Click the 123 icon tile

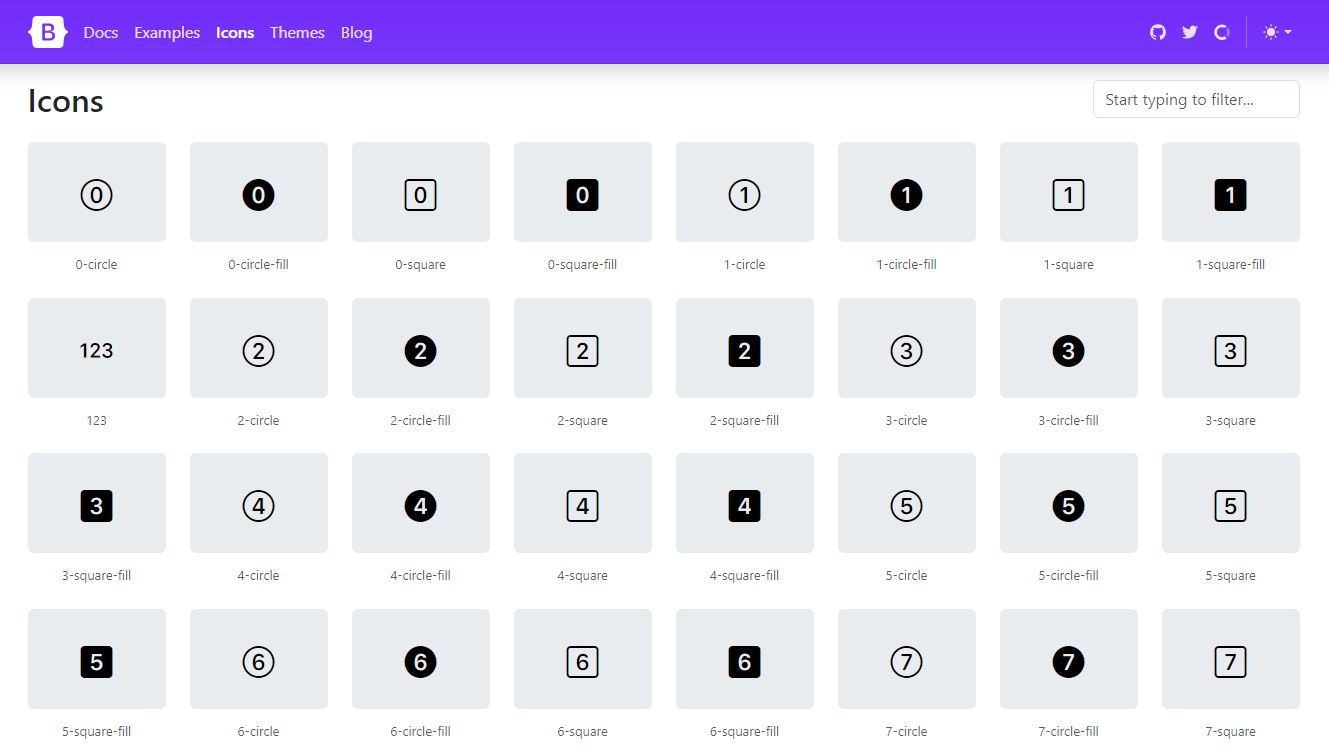(x=96, y=348)
